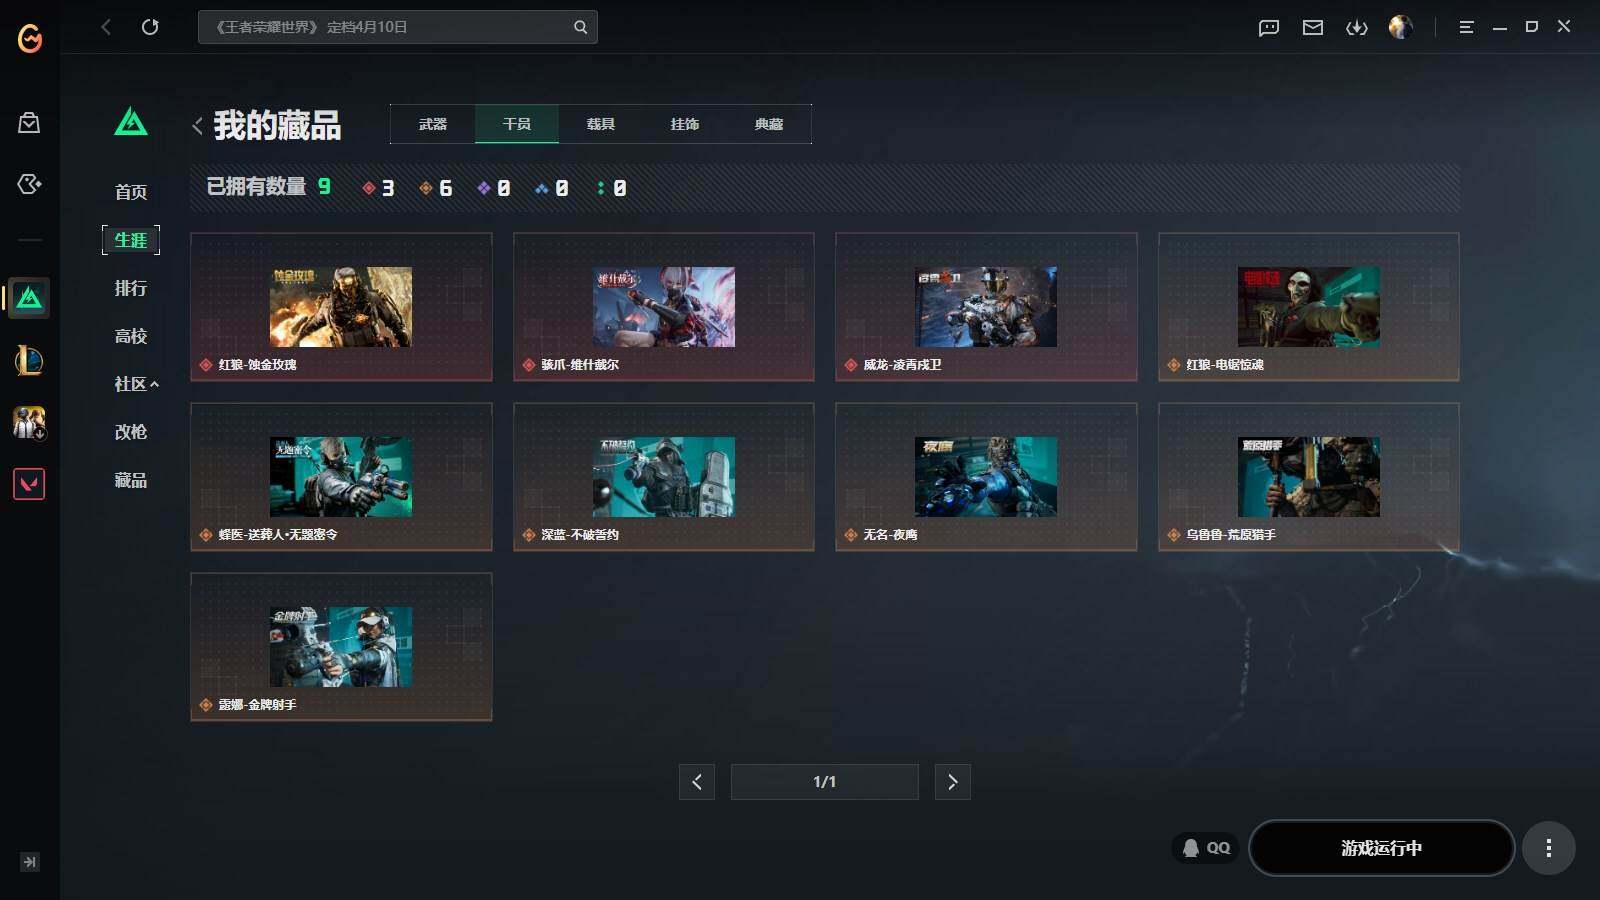The width and height of the screenshot is (1600, 900).
Task: Open 藏品 collection menu item
Action: (x=131, y=480)
